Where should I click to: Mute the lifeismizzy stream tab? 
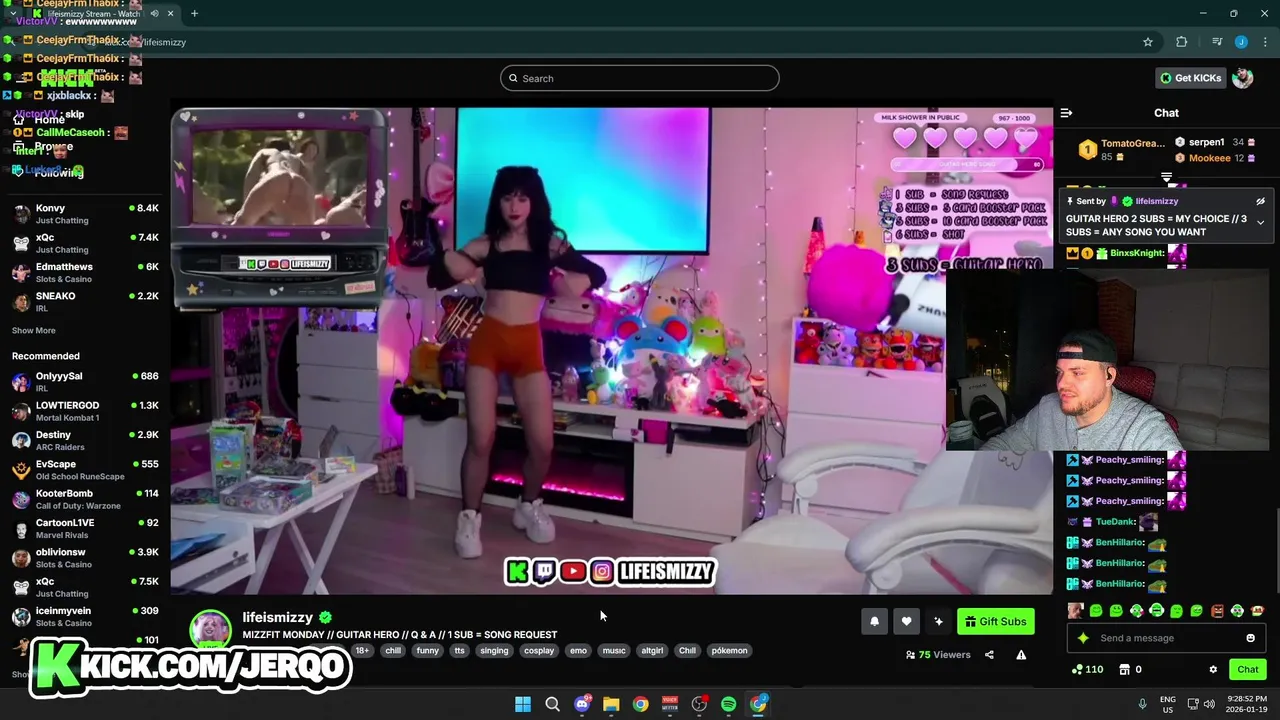(154, 14)
